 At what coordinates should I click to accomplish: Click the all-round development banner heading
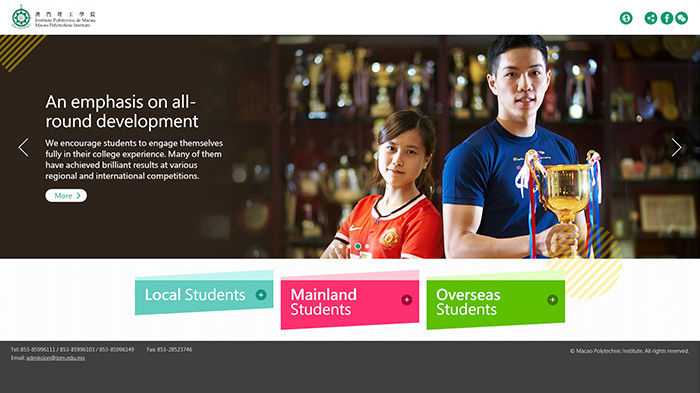pyautogui.click(x=121, y=112)
